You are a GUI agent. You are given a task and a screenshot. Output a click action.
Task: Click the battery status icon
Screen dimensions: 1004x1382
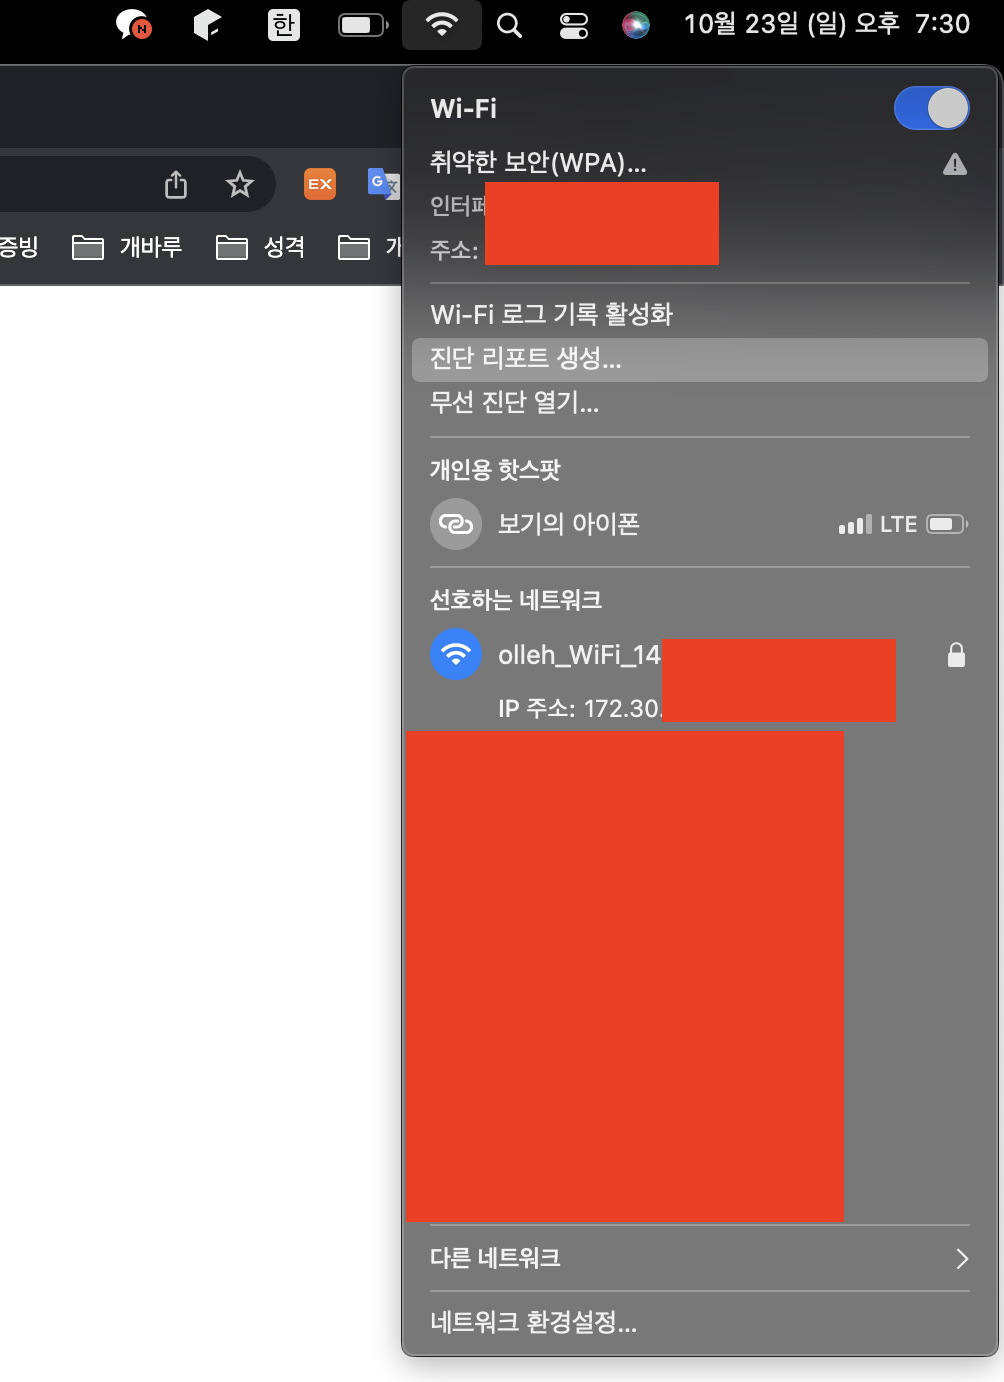point(362,25)
